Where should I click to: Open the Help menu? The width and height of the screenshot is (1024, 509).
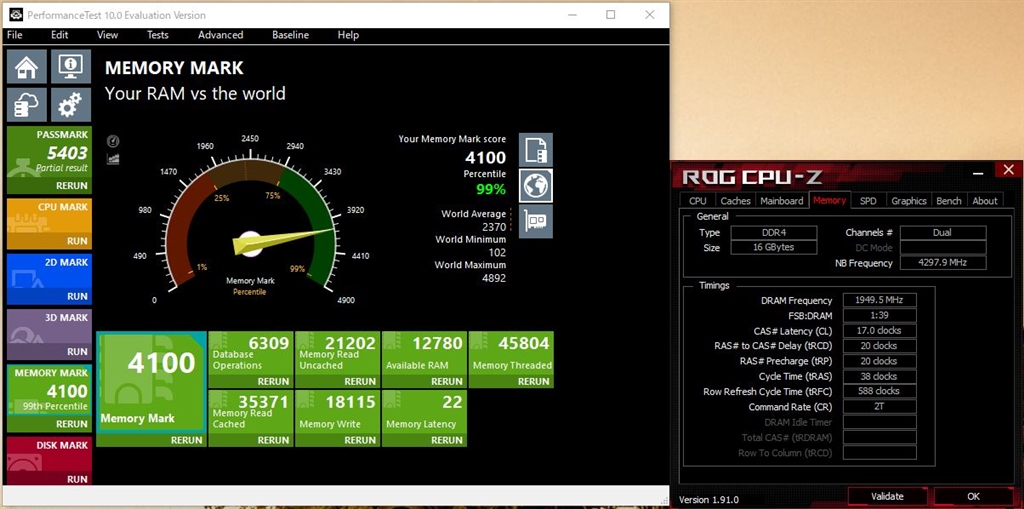tap(348, 35)
